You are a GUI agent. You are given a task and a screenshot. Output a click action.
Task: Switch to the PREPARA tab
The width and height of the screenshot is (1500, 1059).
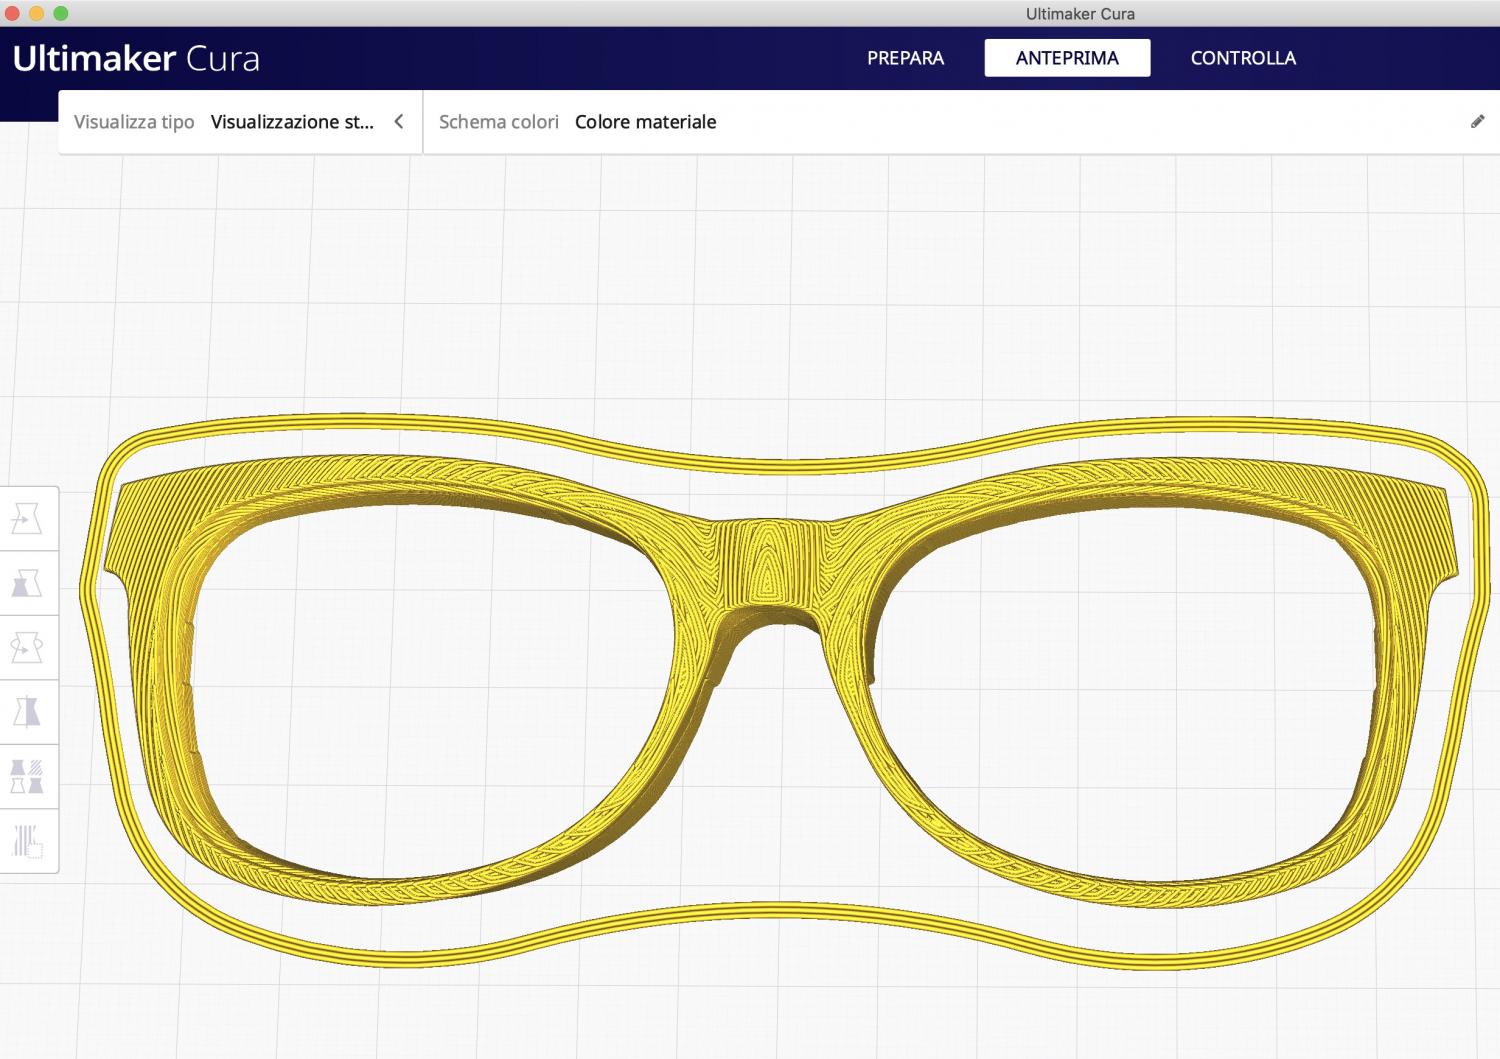click(905, 58)
